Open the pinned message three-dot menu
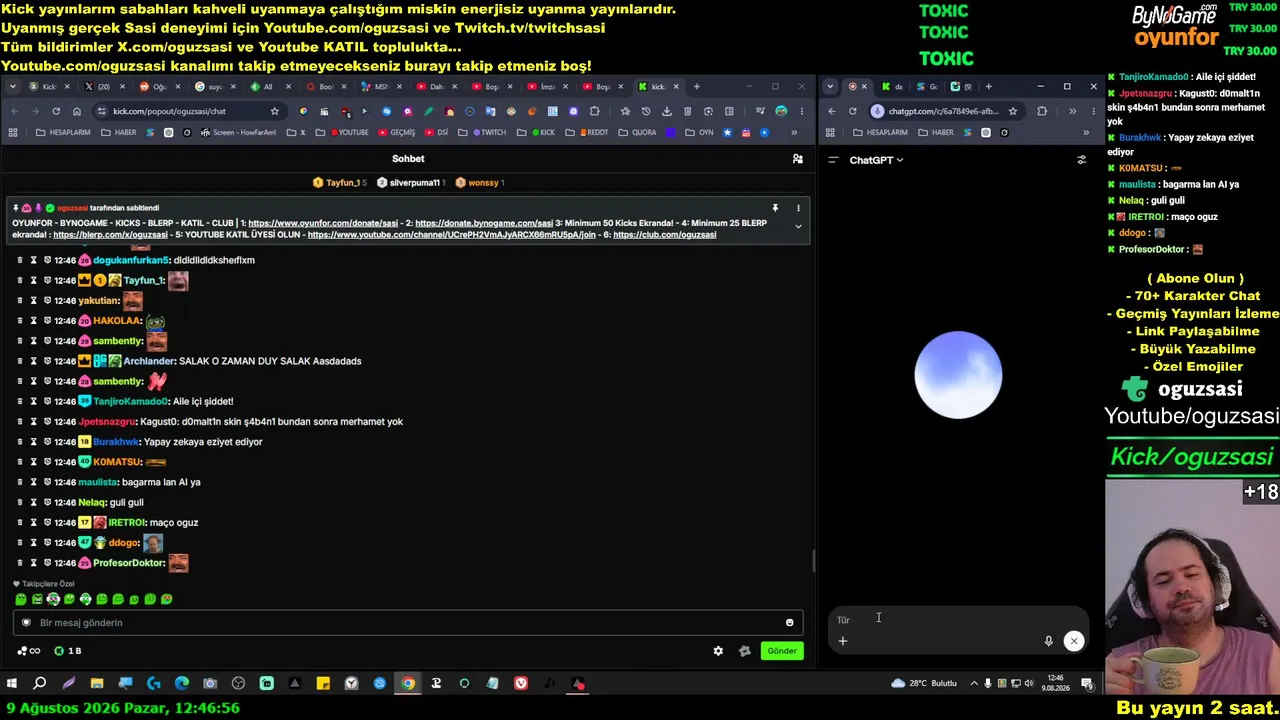Viewport: 1280px width, 720px height. click(798, 208)
